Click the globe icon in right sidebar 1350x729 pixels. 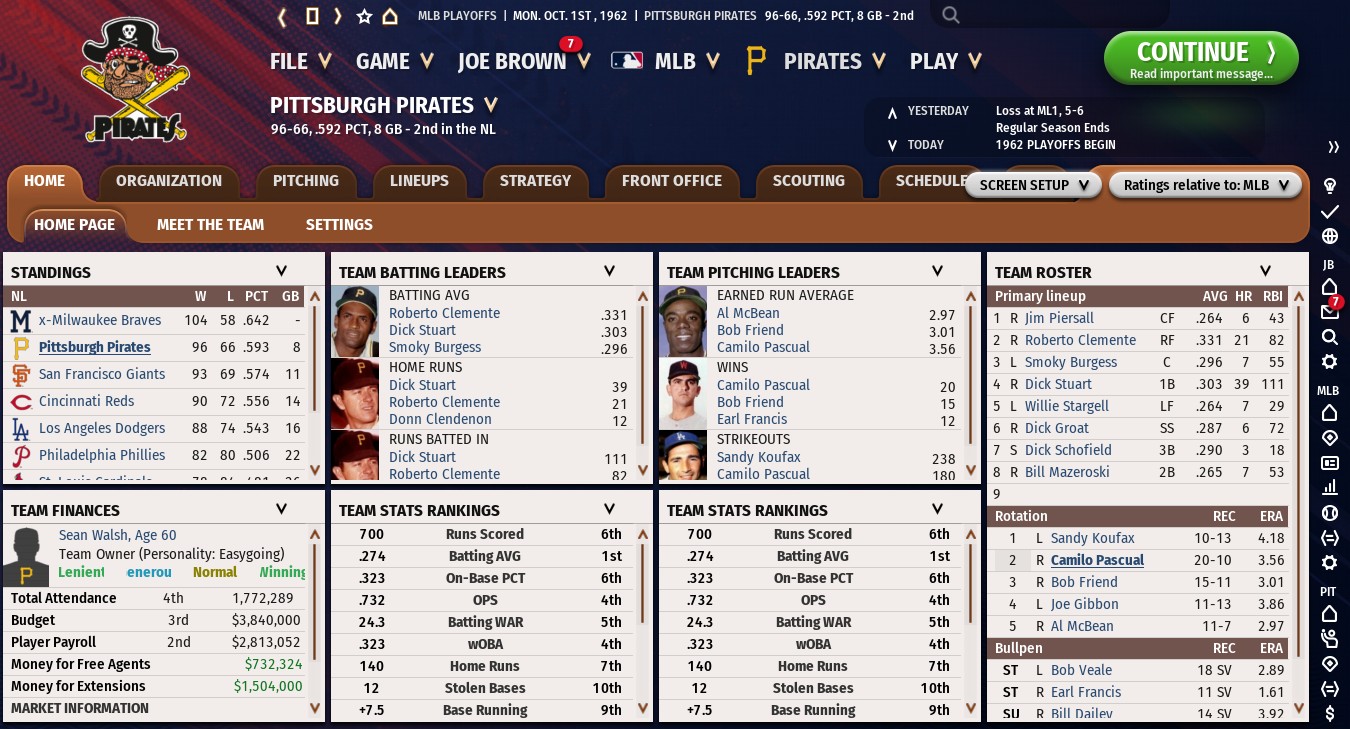tap(1330, 237)
